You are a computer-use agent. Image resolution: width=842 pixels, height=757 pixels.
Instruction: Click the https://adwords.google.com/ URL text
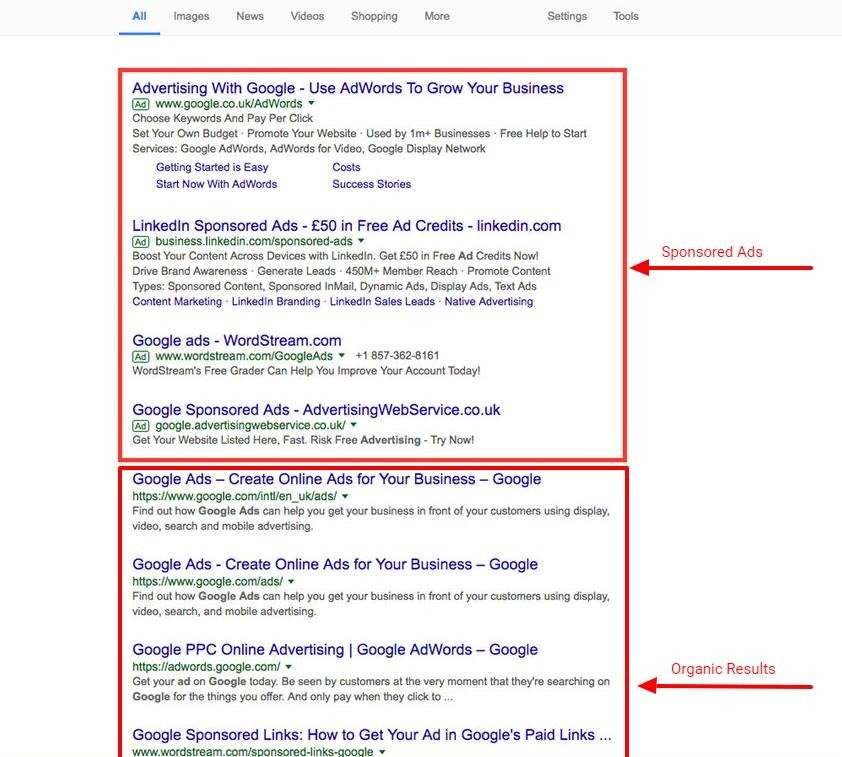pyautogui.click(x=206, y=667)
